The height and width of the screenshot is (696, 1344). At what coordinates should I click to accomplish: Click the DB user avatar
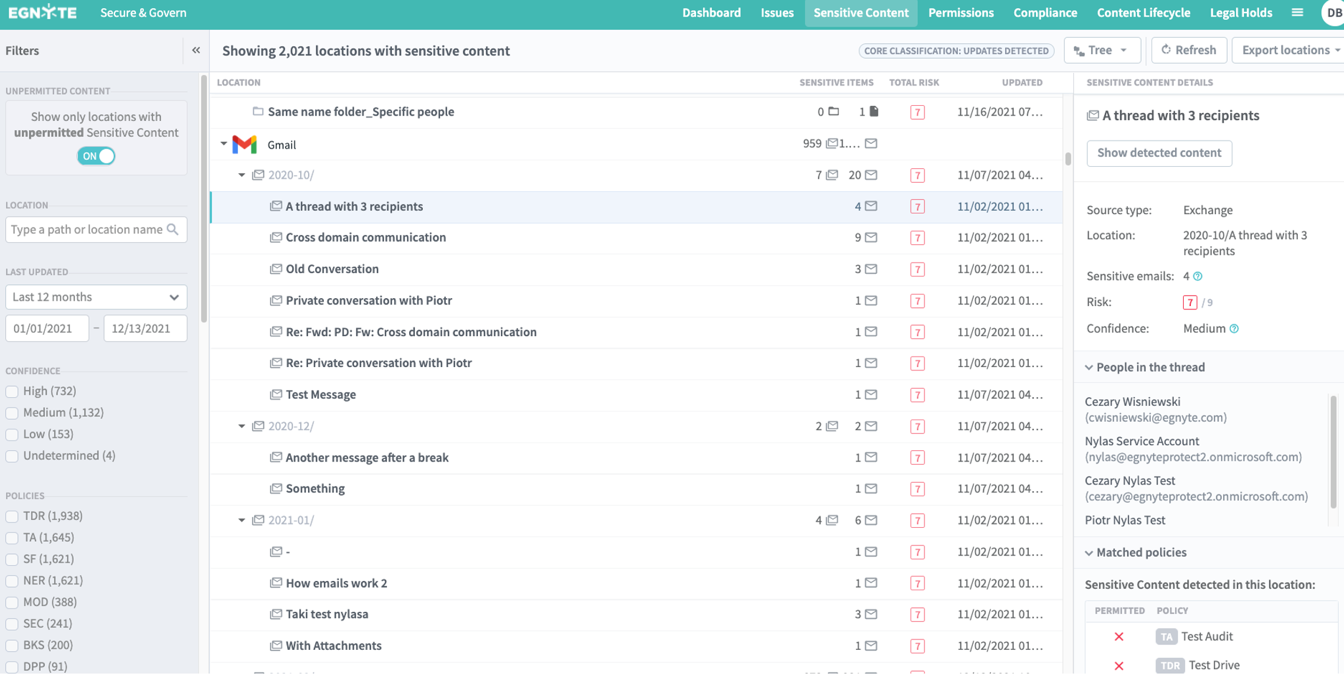tap(1333, 13)
